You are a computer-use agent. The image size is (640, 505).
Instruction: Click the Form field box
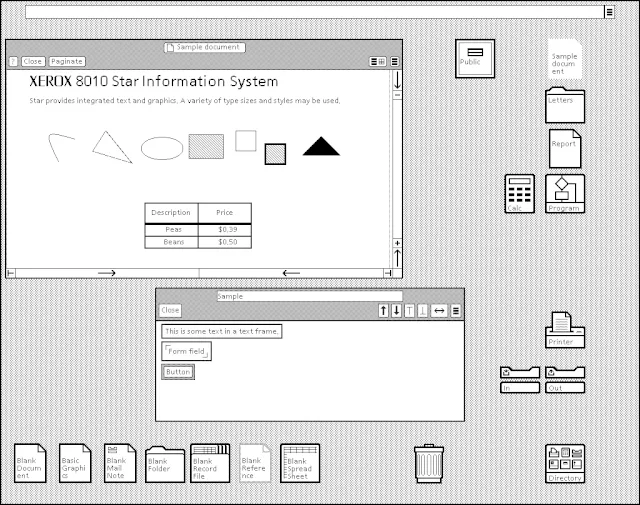tap(187, 351)
